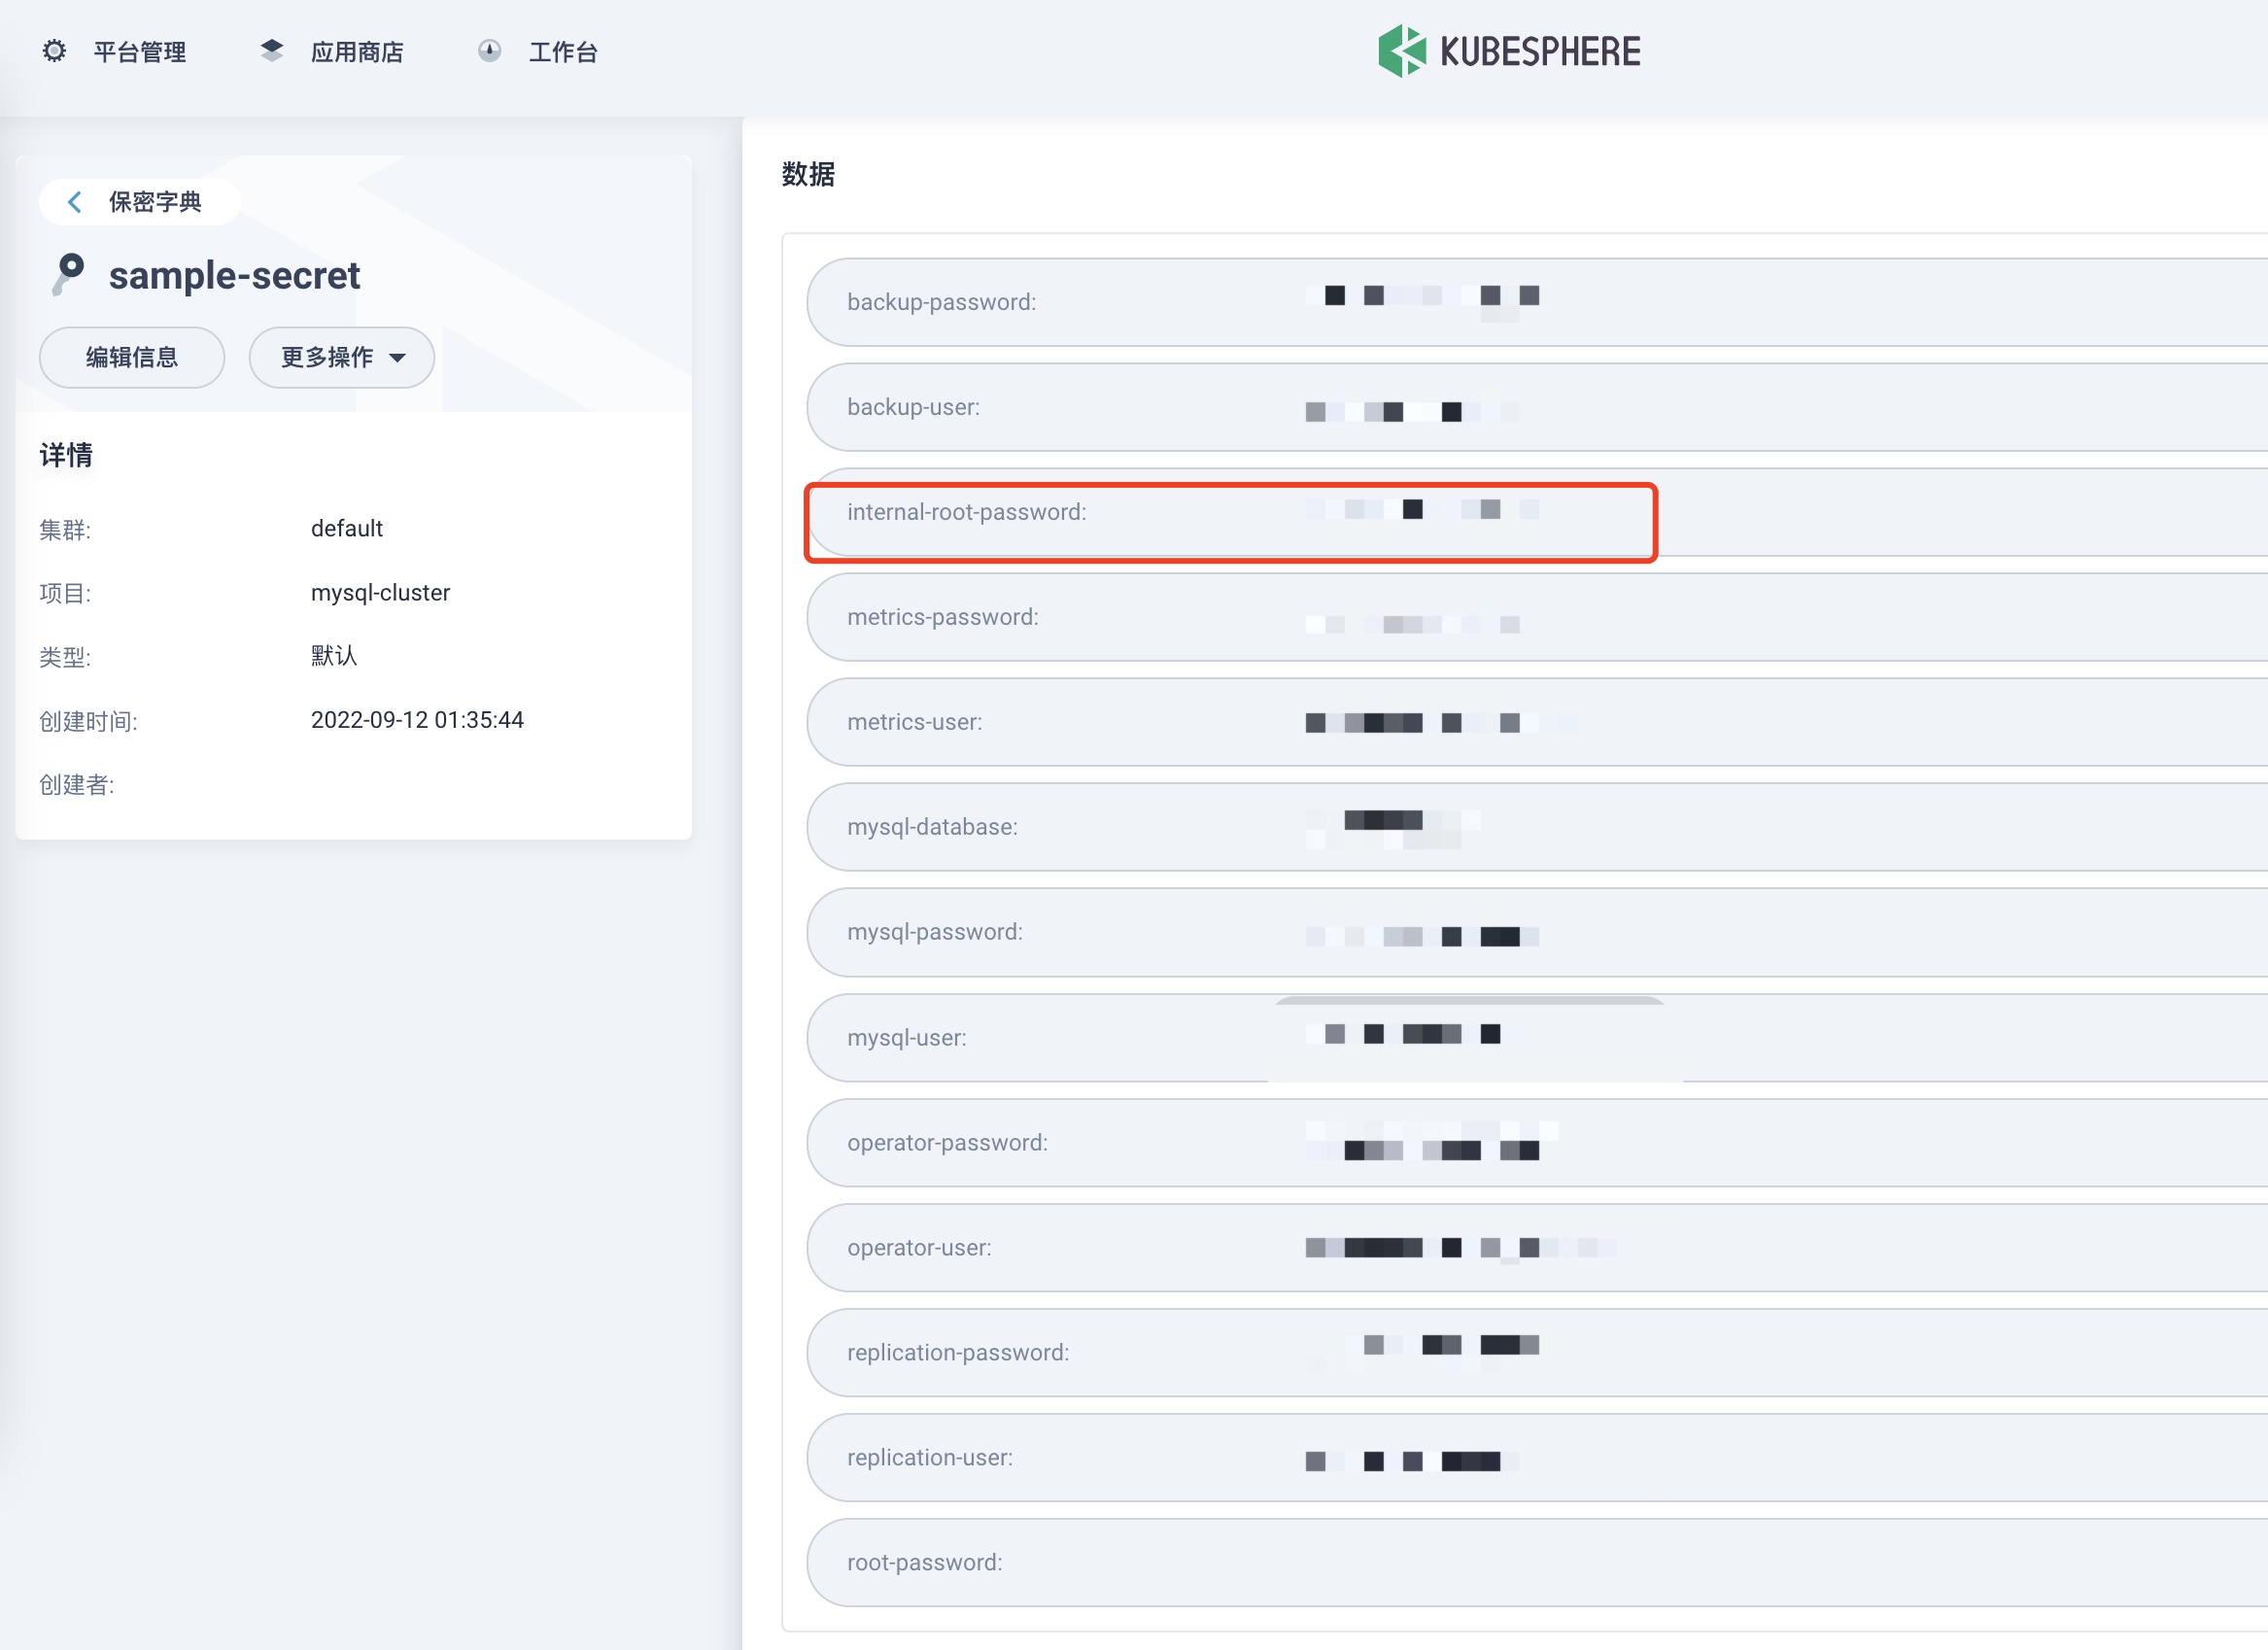Image resolution: width=2268 pixels, height=1650 pixels.
Task: Click the 项目 field label
Action: [65, 593]
